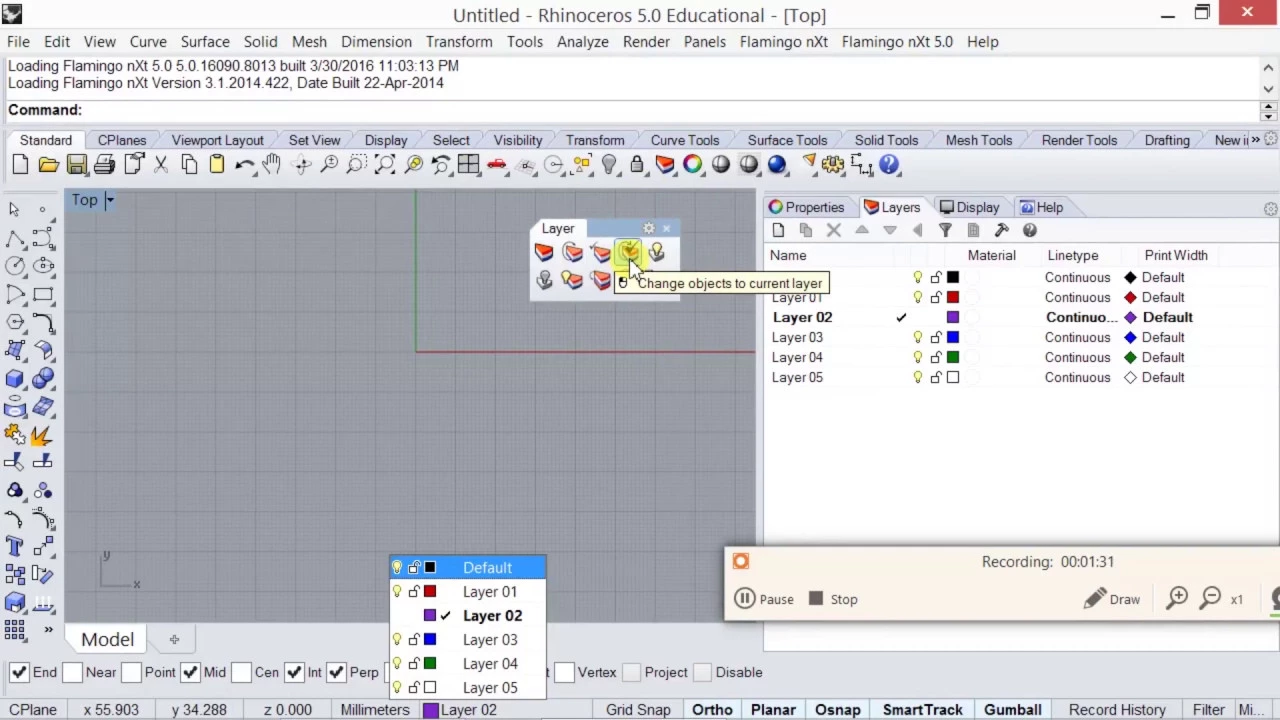Click the Draw button in recorder bar
This screenshot has width=1280, height=720.
(x=1112, y=599)
